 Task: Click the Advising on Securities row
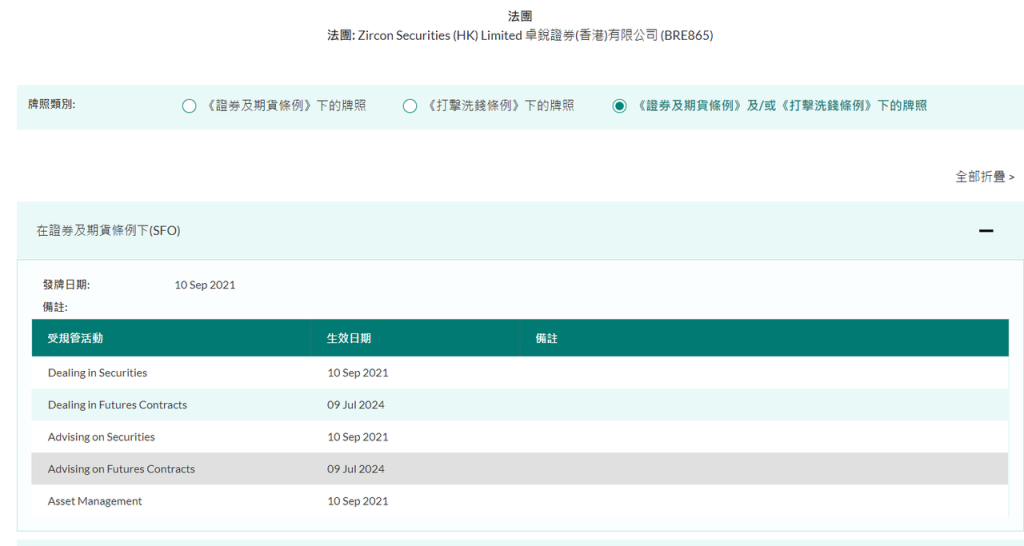[520, 437]
